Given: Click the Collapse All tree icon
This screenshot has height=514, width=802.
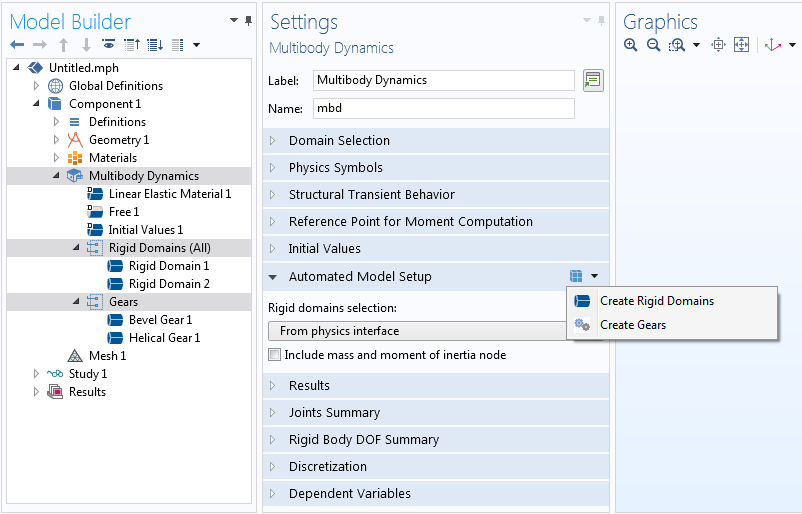Looking at the screenshot, I should click(132, 45).
